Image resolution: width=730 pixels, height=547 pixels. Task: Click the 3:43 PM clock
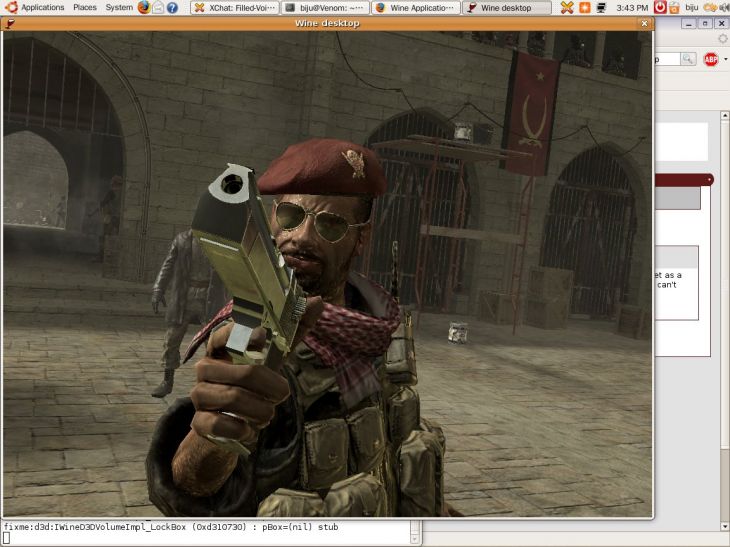(632, 7)
